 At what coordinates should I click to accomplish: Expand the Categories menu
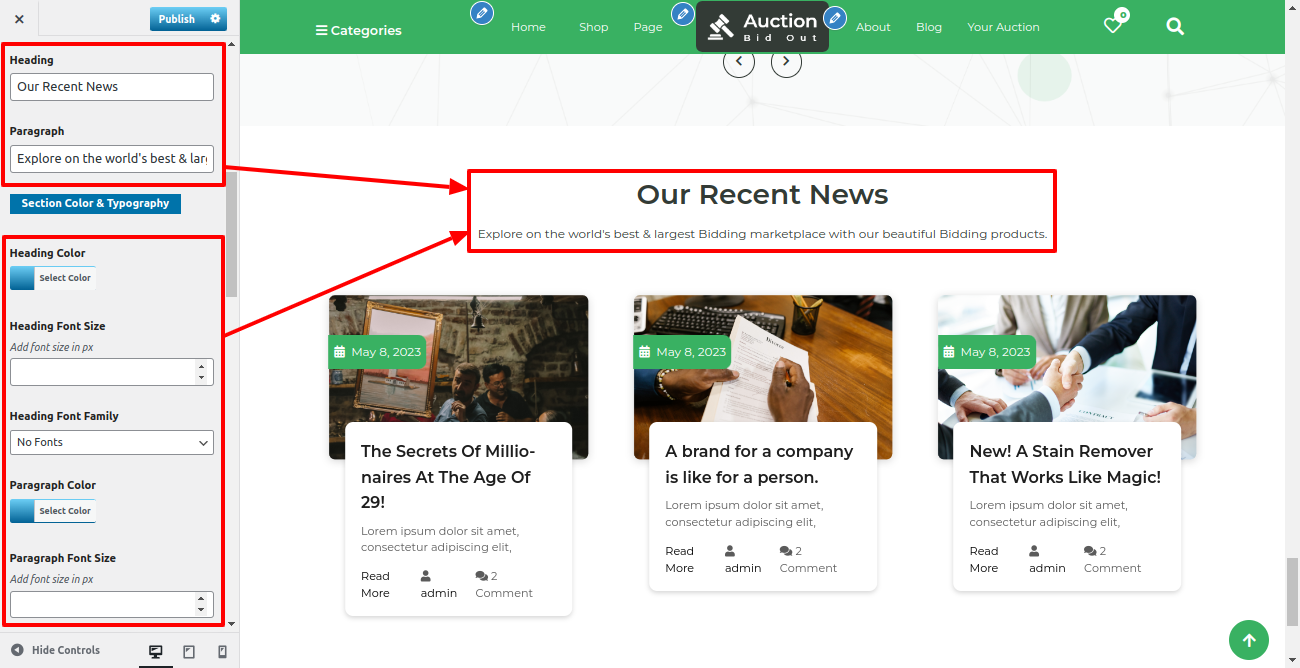359,30
